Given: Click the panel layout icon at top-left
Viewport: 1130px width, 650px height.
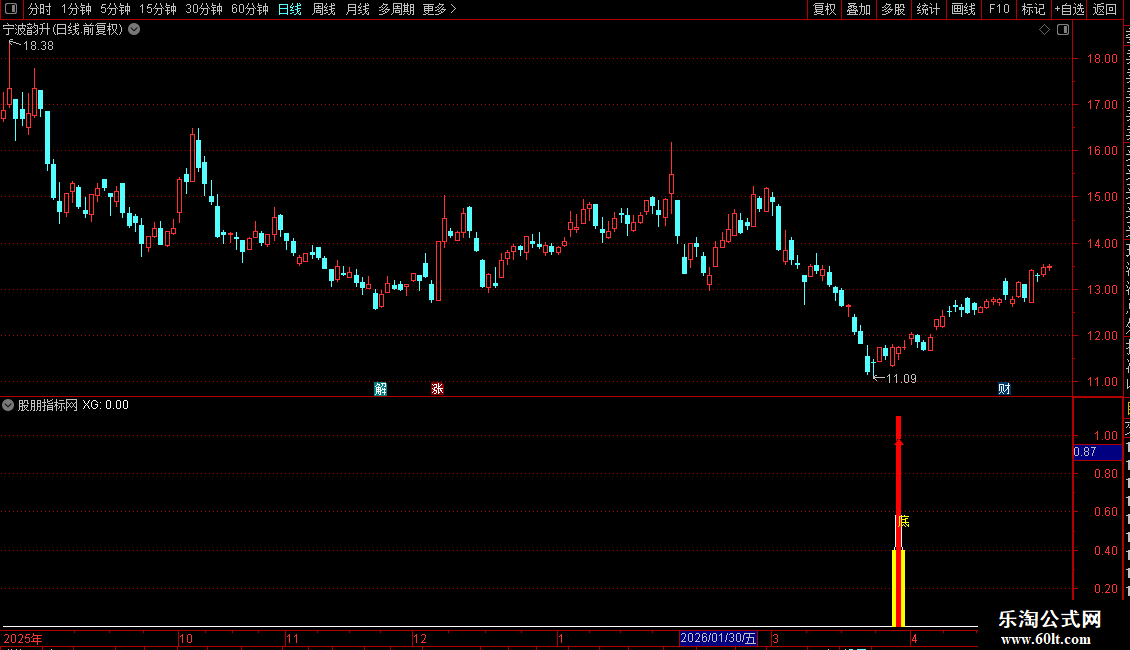Looking at the screenshot, I should pos(11,9).
